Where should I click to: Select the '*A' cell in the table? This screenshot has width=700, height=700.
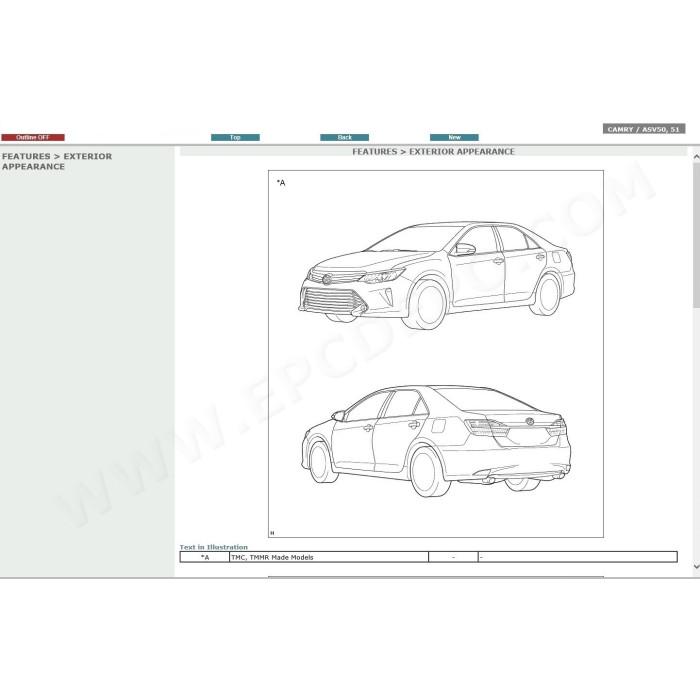tap(205, 557)
